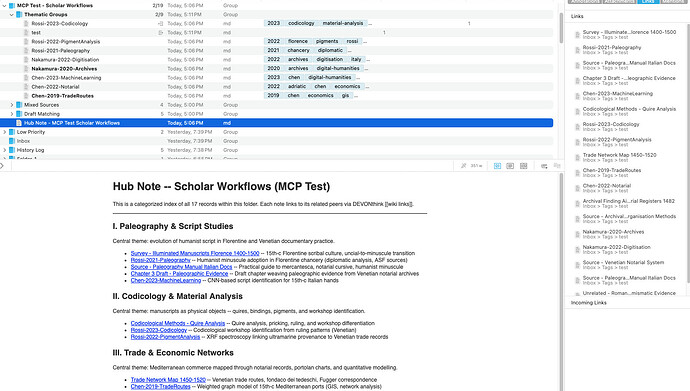690x391 pixels.
Task: Click the highlighter icon in editor bar
Action: [463, 166]
